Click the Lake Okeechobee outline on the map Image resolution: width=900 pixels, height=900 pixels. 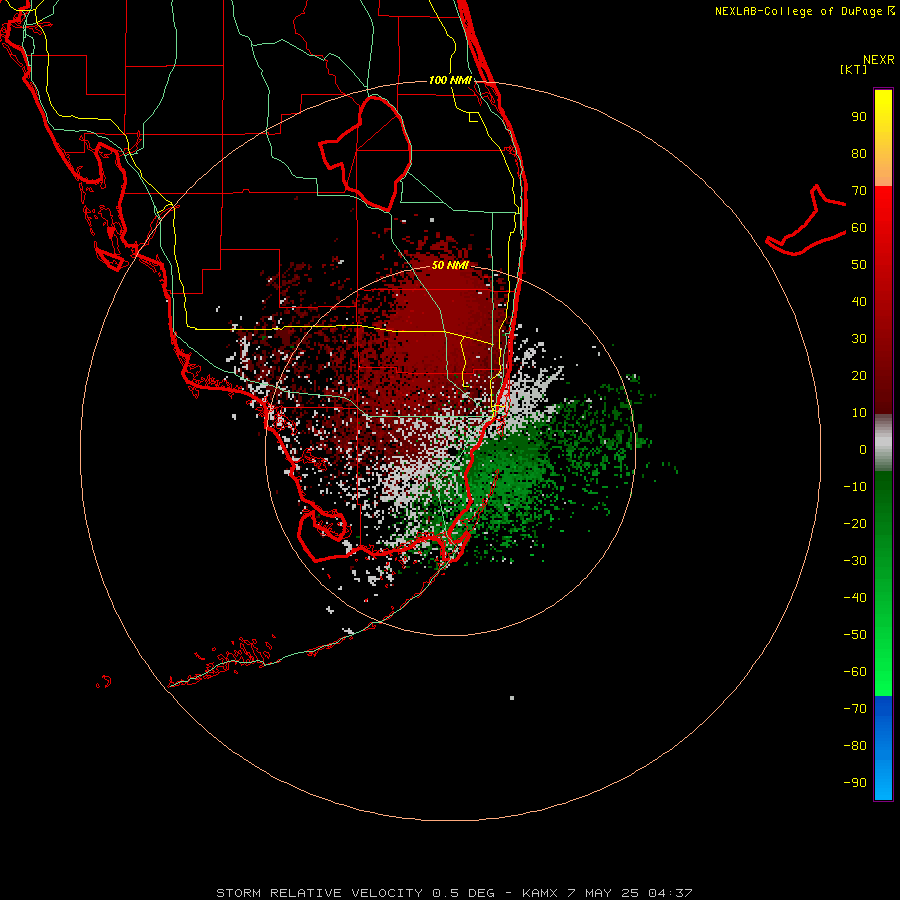pos(366,152)
